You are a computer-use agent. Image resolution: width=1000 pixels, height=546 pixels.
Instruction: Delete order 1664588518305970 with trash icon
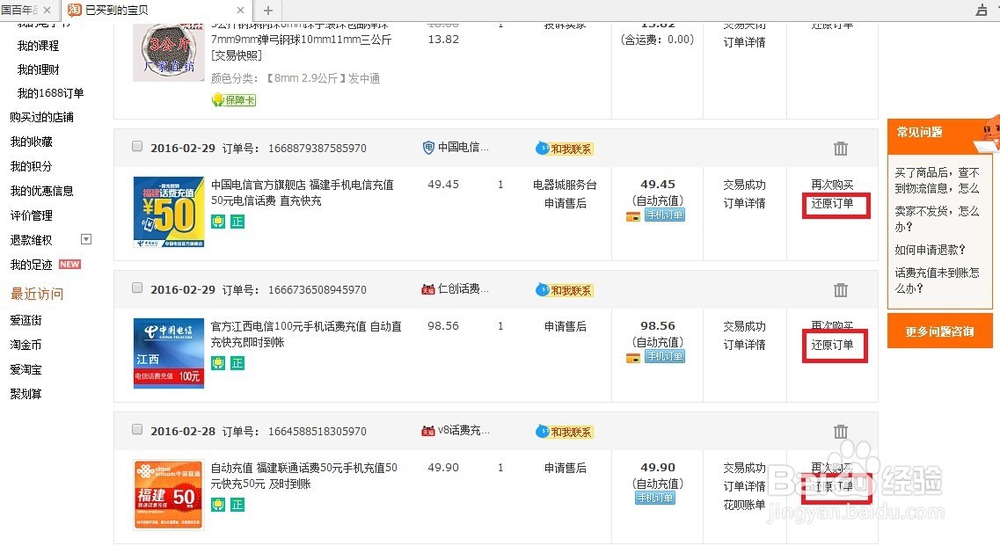[841, 432]
